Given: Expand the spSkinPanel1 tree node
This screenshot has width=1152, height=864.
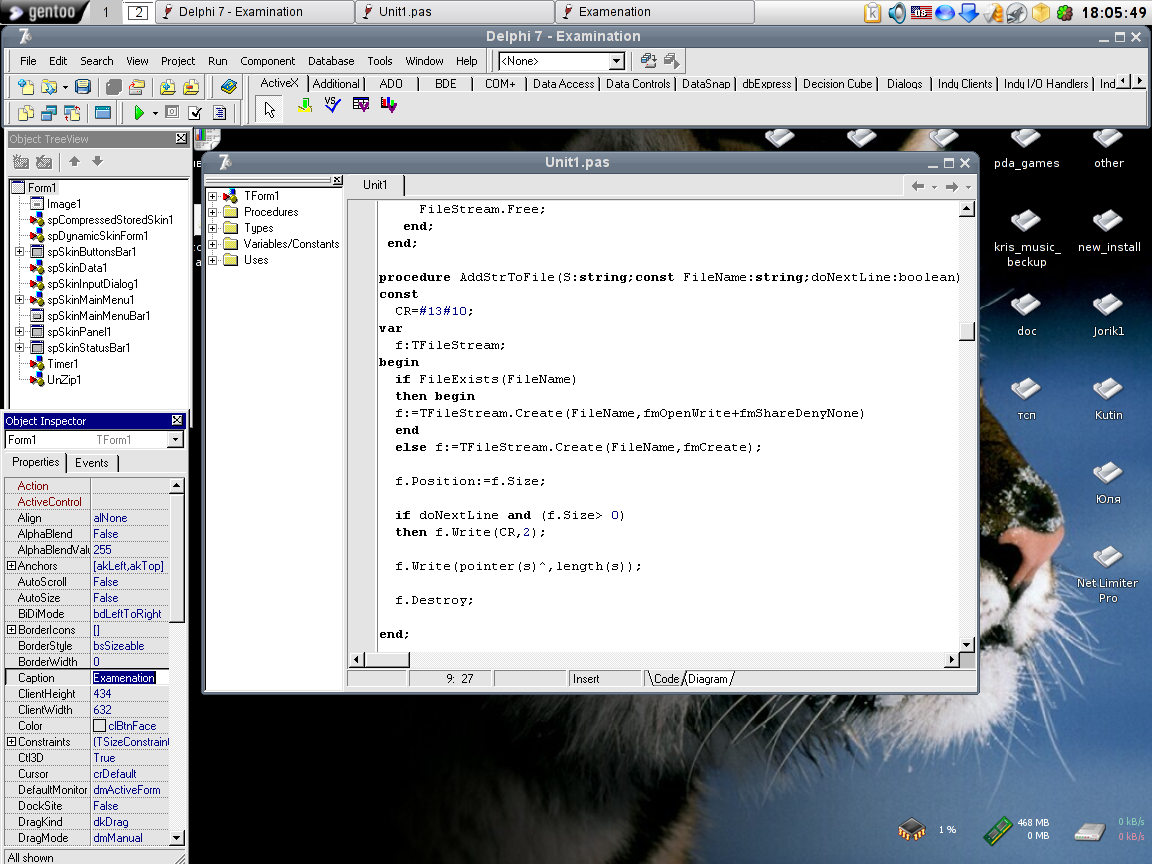Looking at the screenshot, I should [x=20, y=332].
